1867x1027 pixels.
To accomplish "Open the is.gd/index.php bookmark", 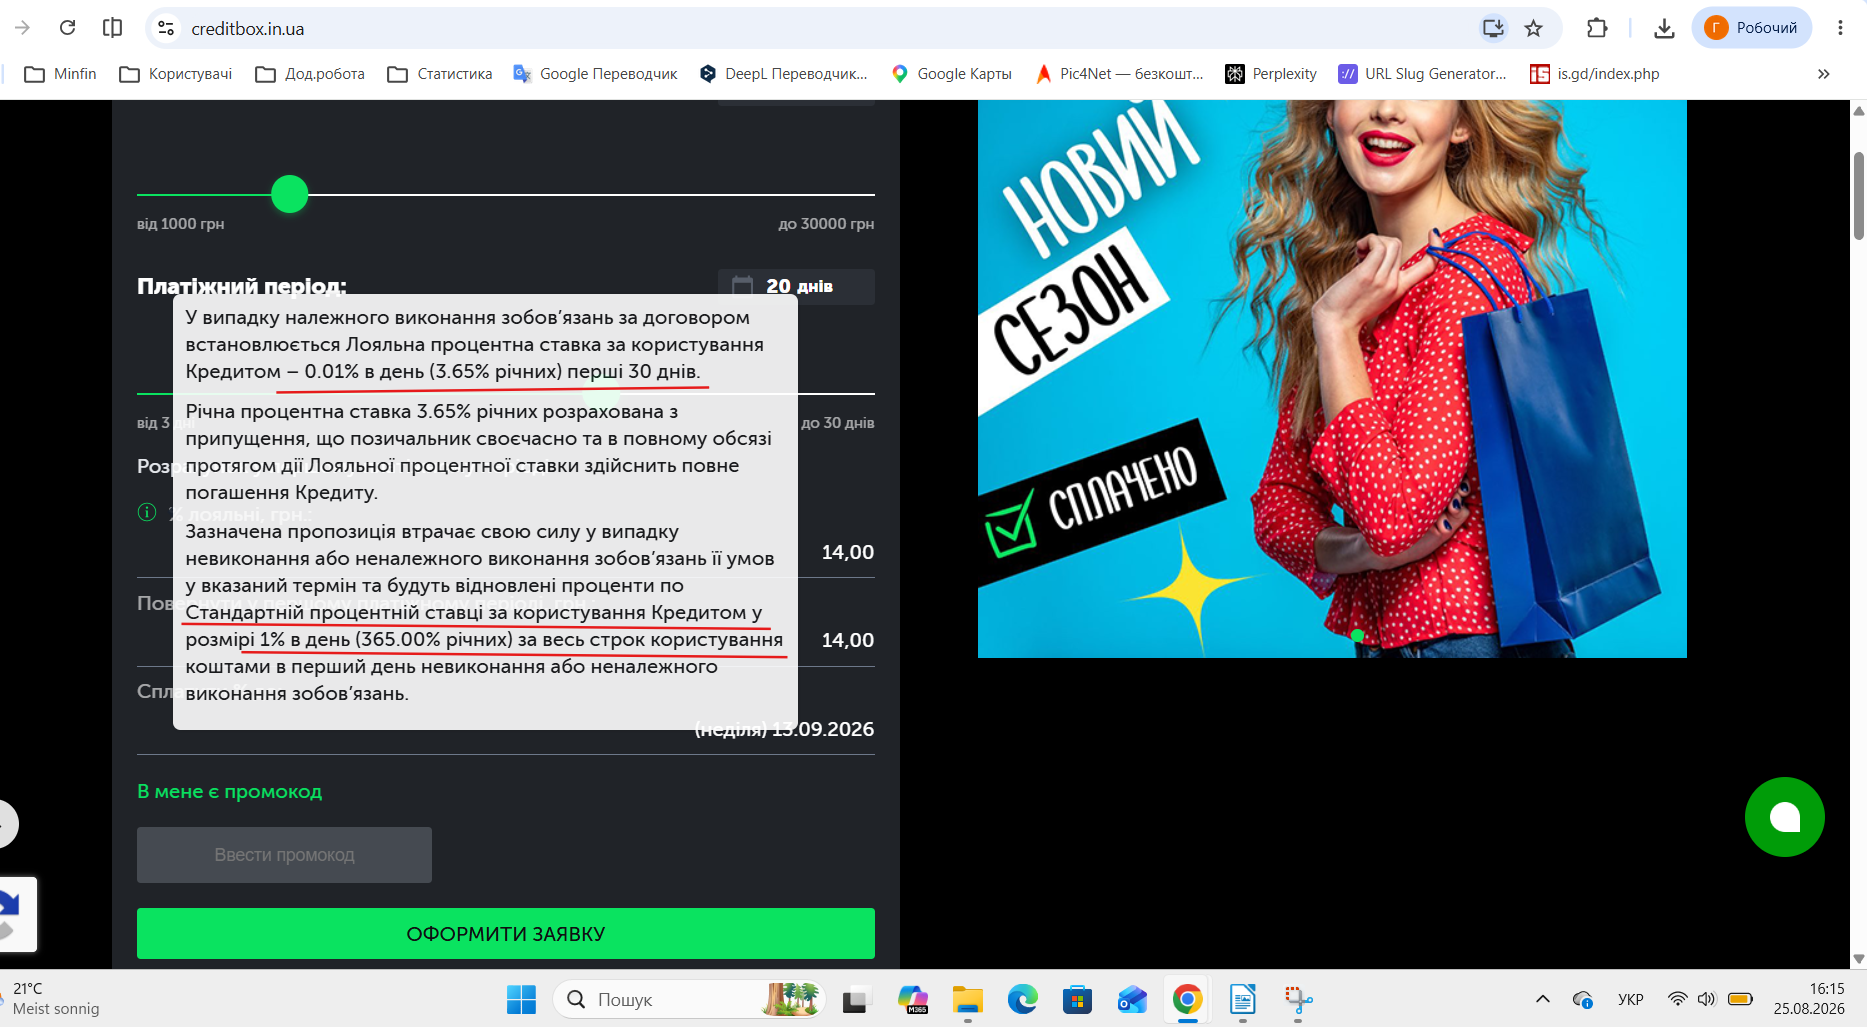I will (1595, 74).
